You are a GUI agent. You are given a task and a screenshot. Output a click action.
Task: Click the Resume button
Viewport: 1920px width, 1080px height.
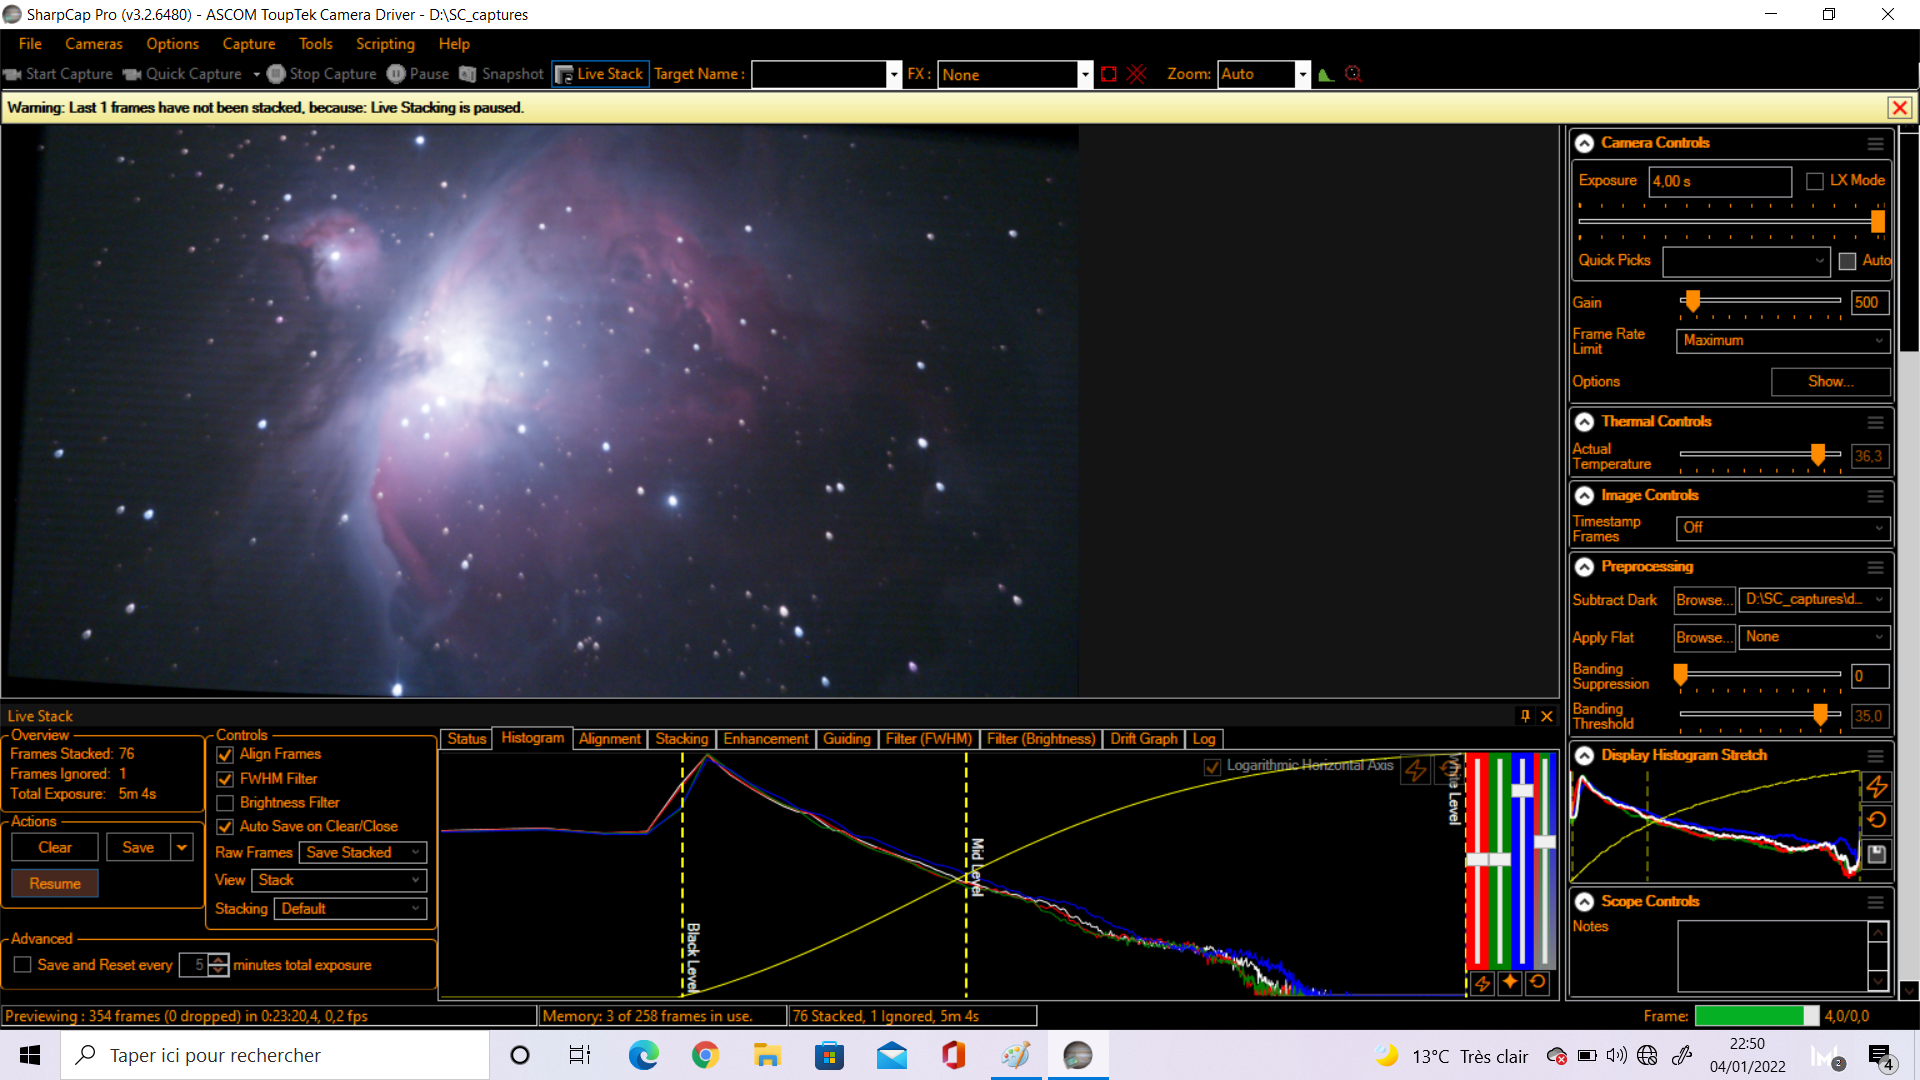coord(55,884)
